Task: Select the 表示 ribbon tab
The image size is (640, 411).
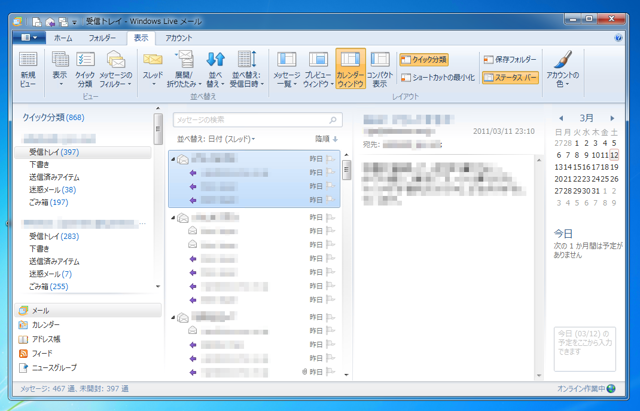Action: [141, 38]
